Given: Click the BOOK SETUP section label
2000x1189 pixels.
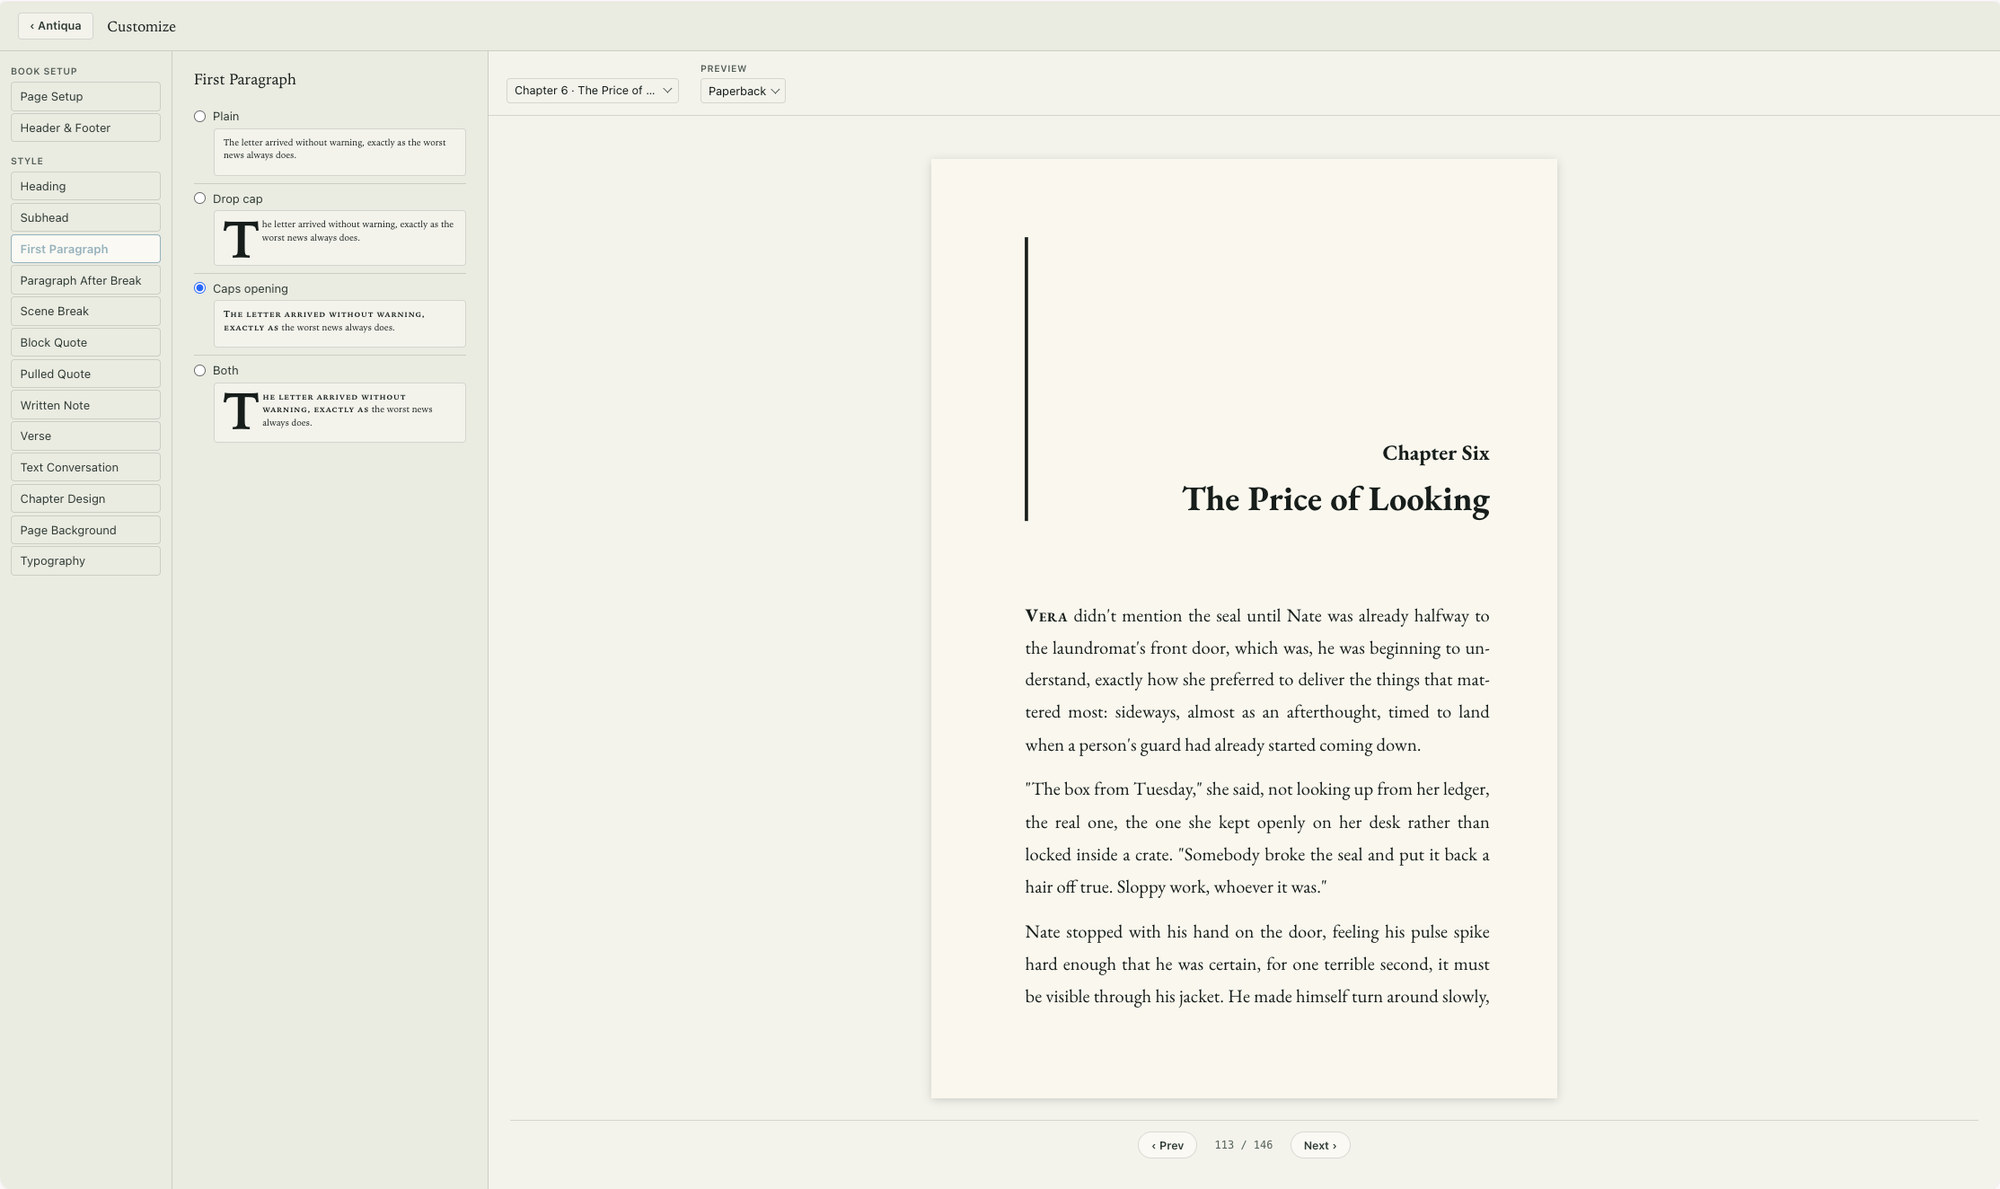Looking at the screenshot, I should [44, 72].
